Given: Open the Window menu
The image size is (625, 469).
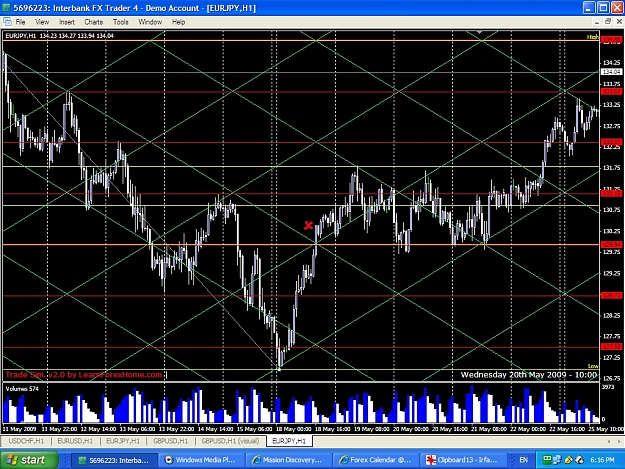Looking at the screenshot, I should [x=150, y=22].
